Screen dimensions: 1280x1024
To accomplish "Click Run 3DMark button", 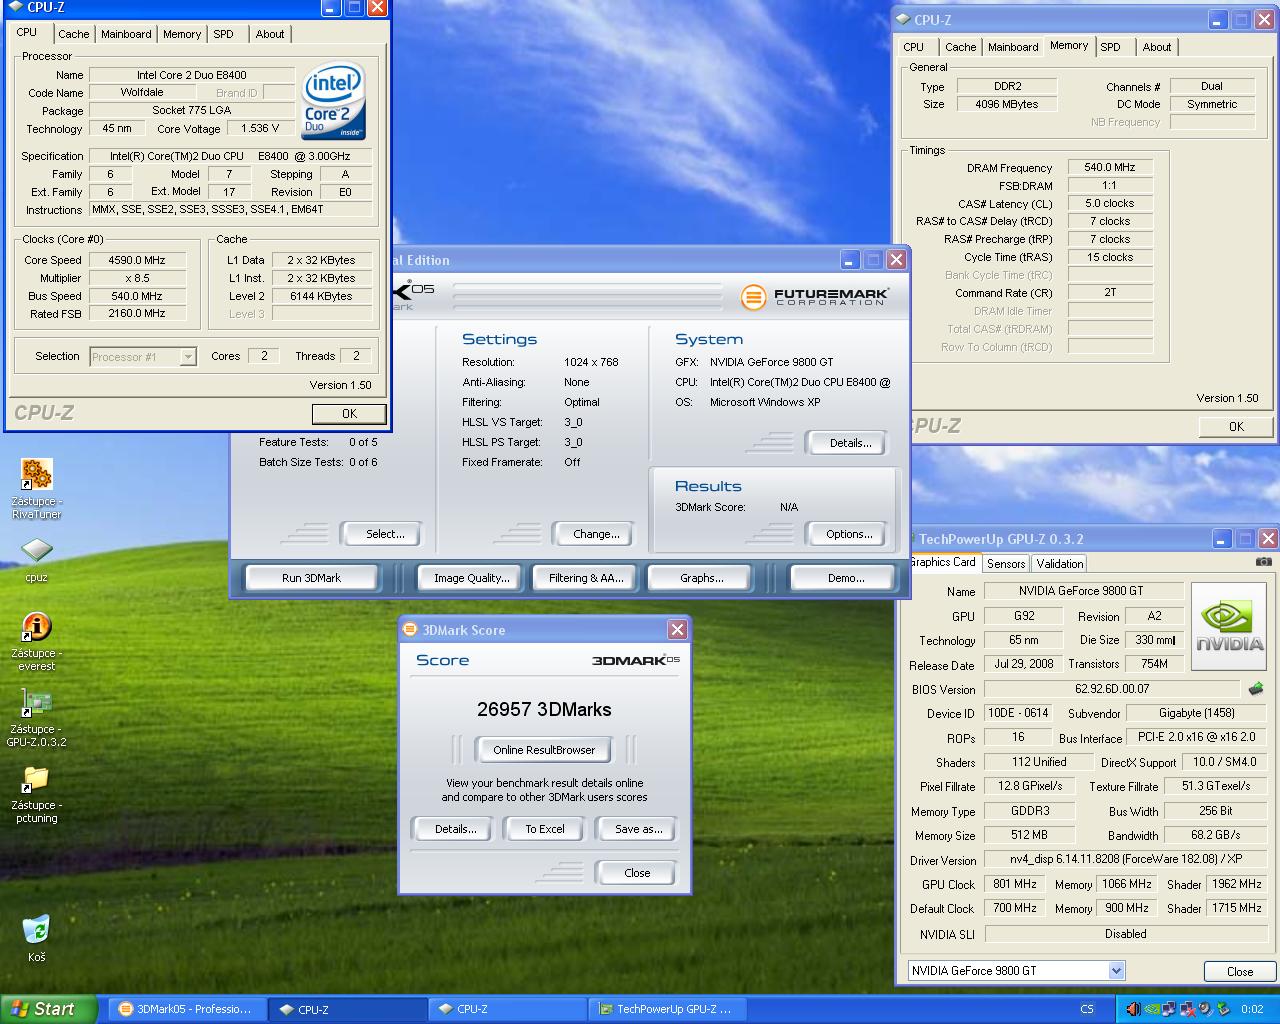I will point(312,578).
